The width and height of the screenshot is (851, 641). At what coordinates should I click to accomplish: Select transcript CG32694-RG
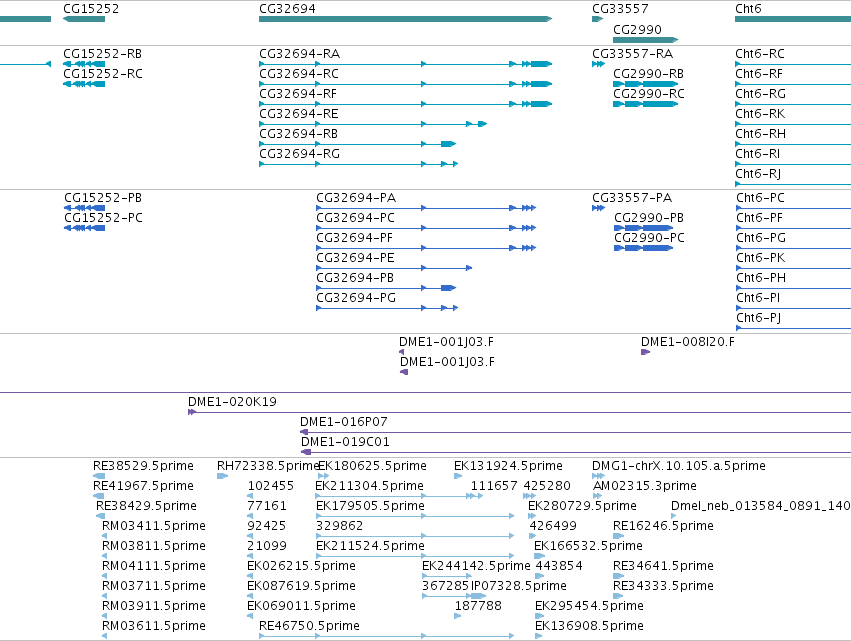point(300,154)
